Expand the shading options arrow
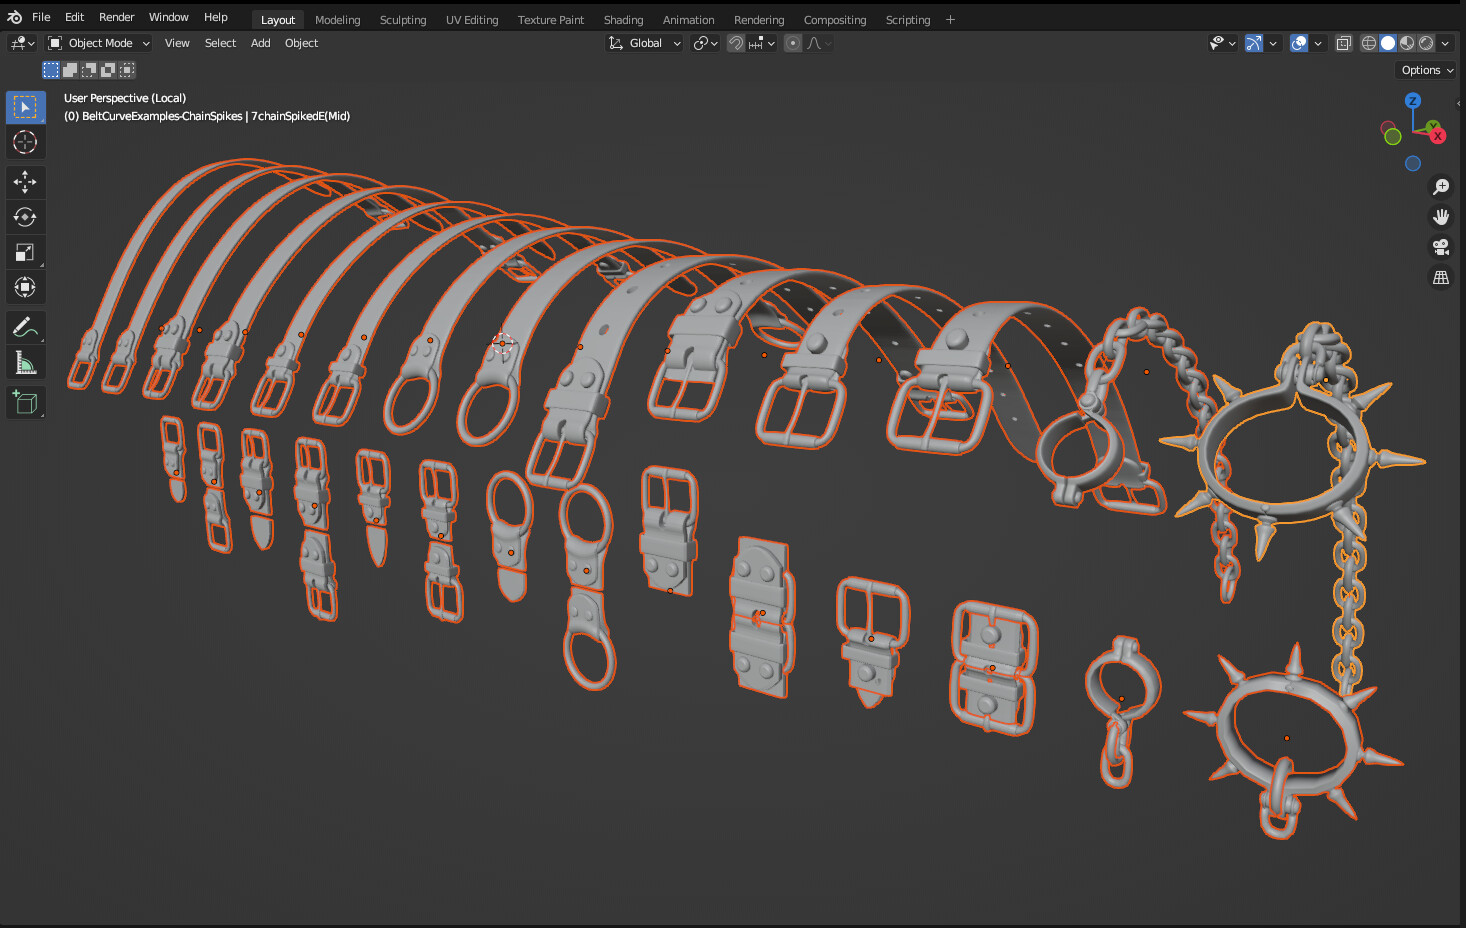This screenshot has height=928, width=1466. (x=1445, y=43)
